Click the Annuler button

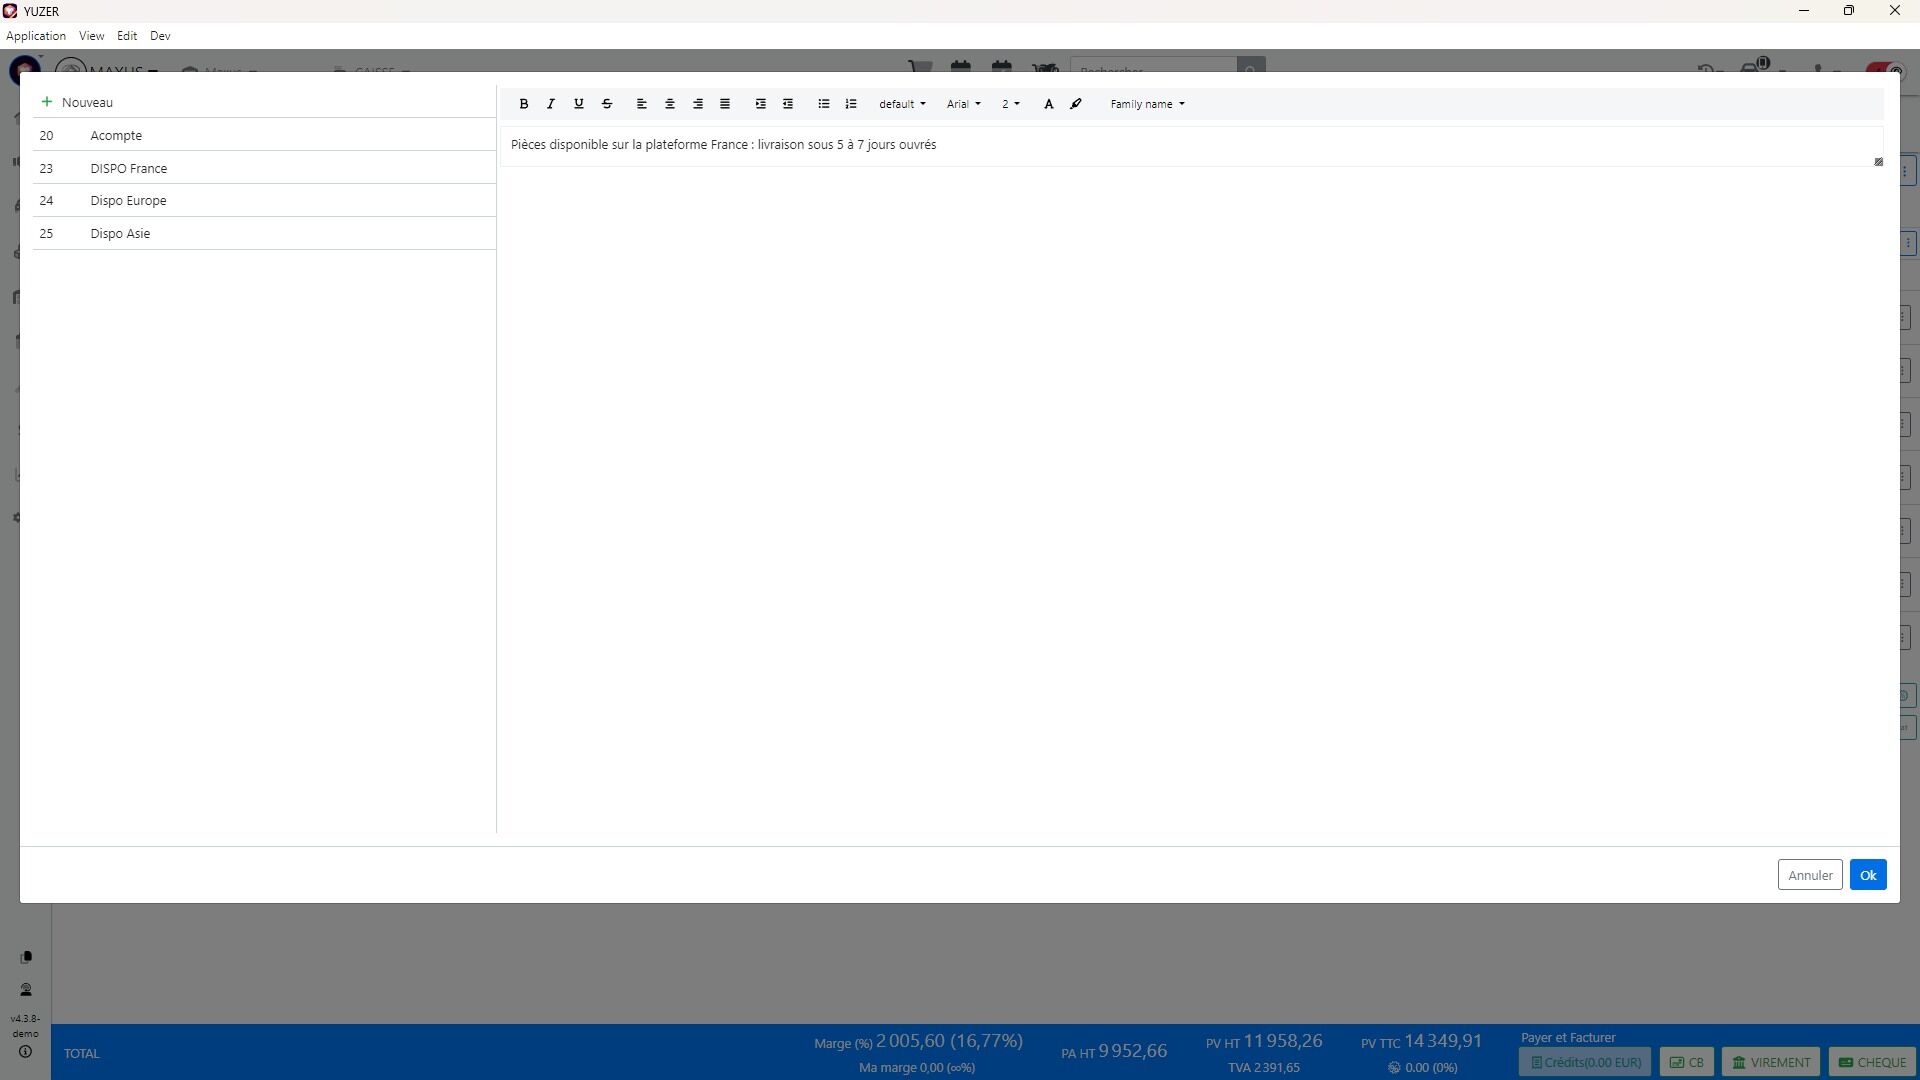pyautogui.click(x=1809, y=875)
